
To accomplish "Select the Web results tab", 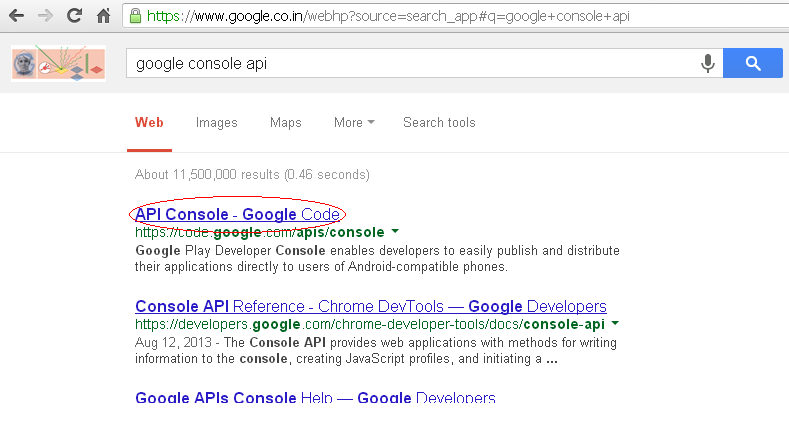I will 149,123.
